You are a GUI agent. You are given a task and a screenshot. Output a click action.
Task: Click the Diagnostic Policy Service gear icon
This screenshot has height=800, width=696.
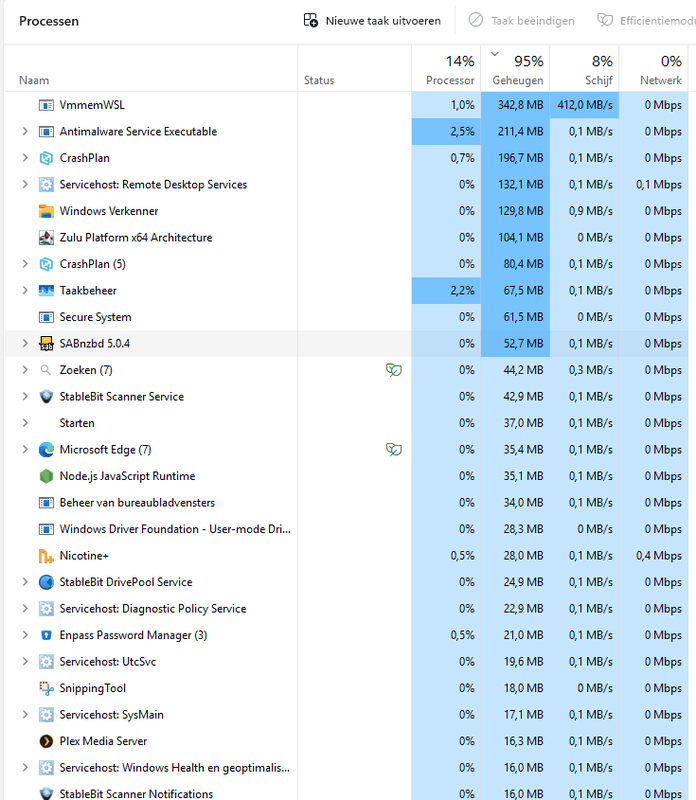(x=46, y=609)
